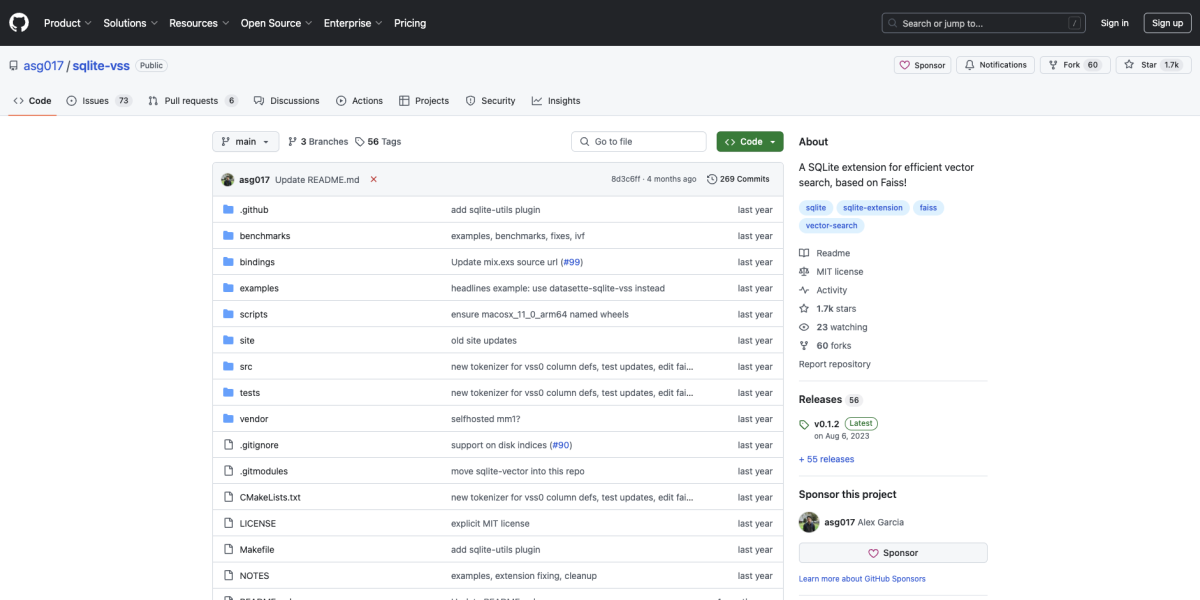
Task: Click the 'Go to file' search field
Action: (639, 142)
